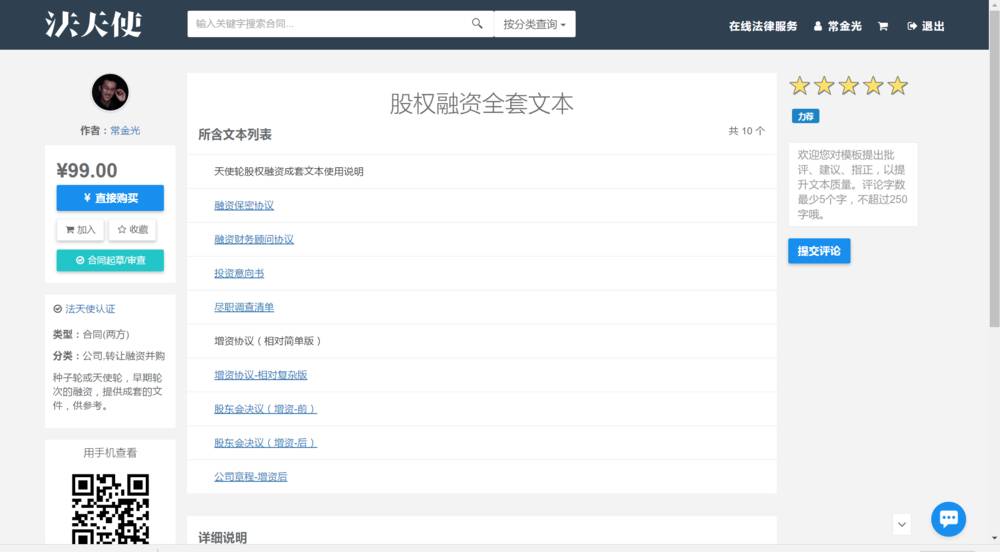Click the 直接购买 buy button
The image size is (1000, 552).
click(110, 198)
